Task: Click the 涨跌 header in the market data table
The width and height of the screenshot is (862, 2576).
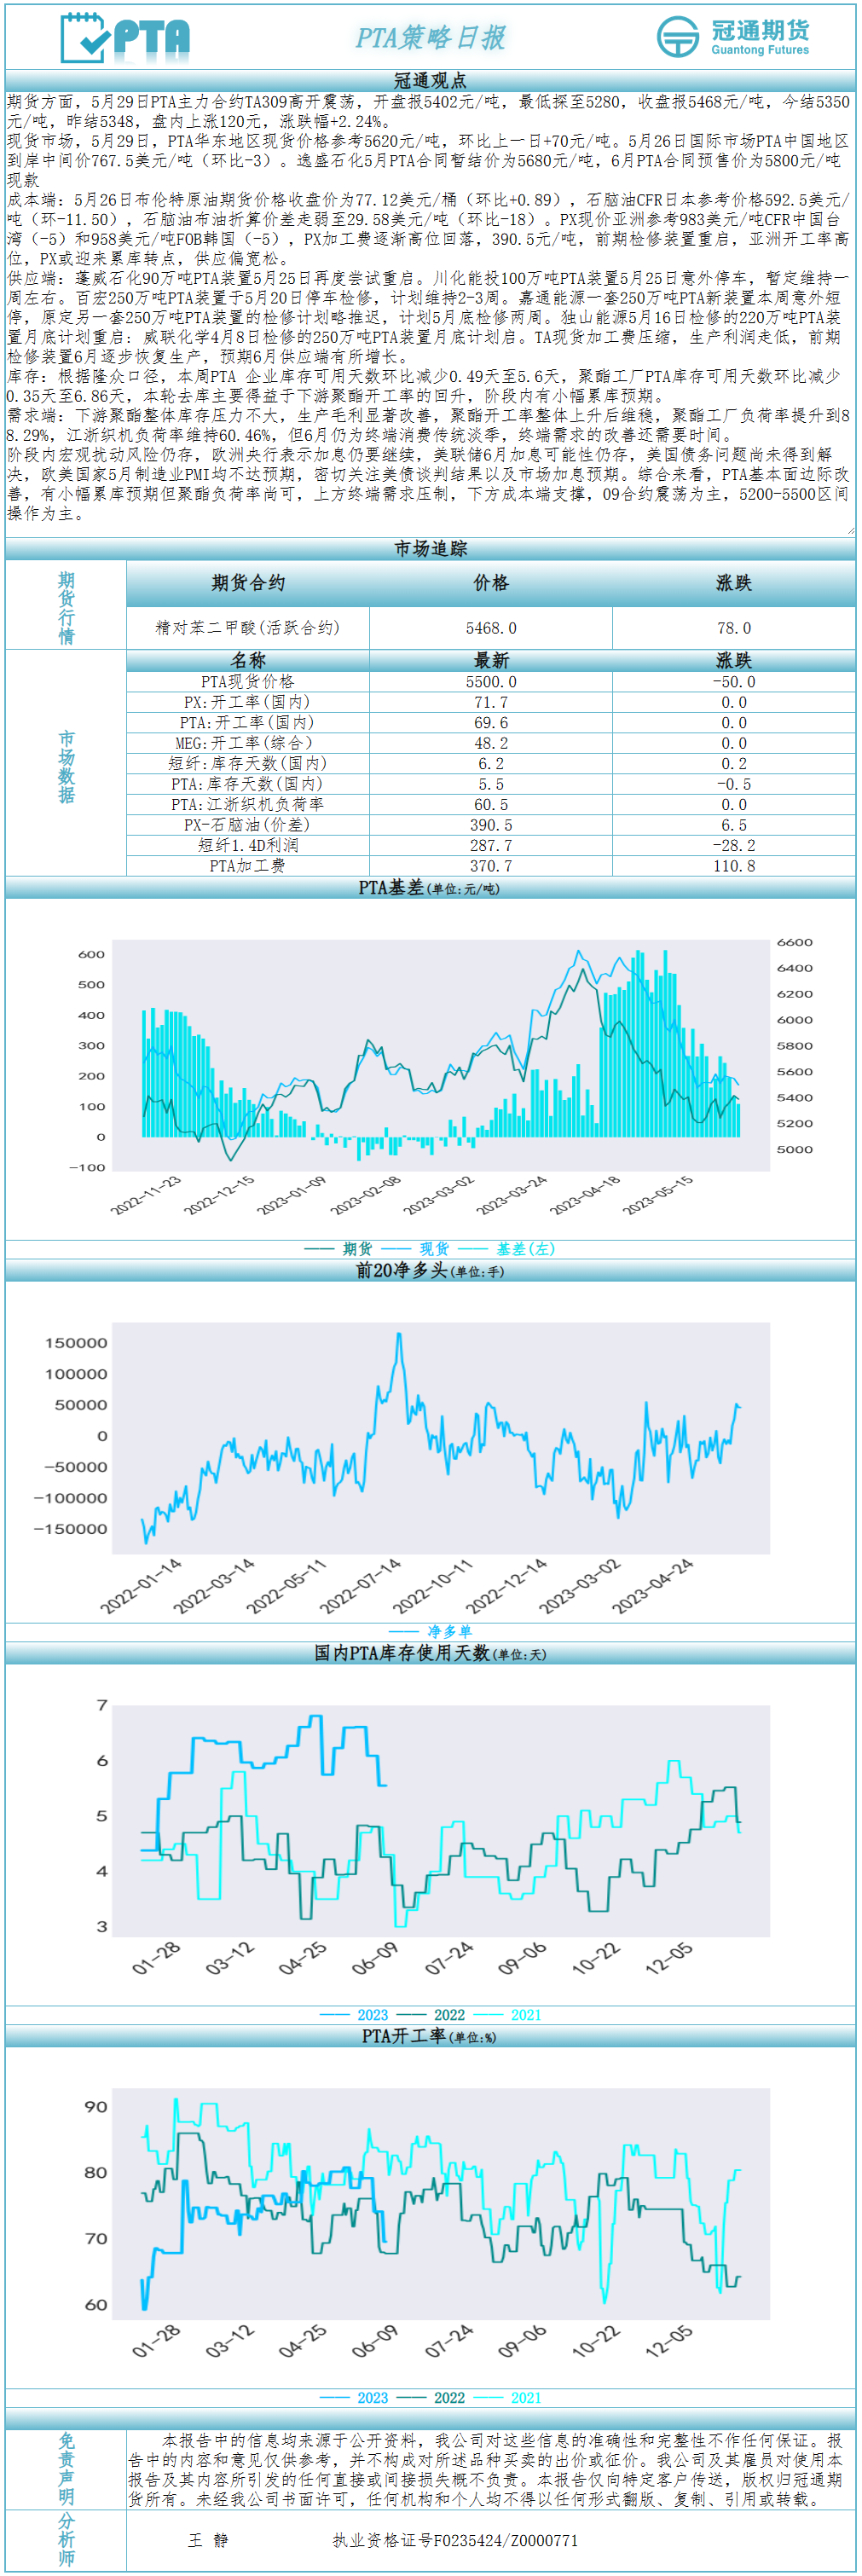Action: (733, 660)
